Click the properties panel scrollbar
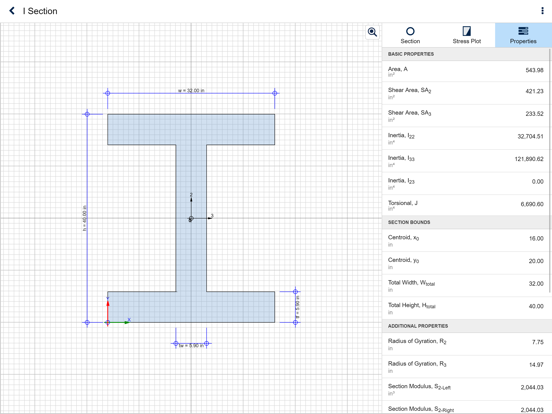 [550, 171]
